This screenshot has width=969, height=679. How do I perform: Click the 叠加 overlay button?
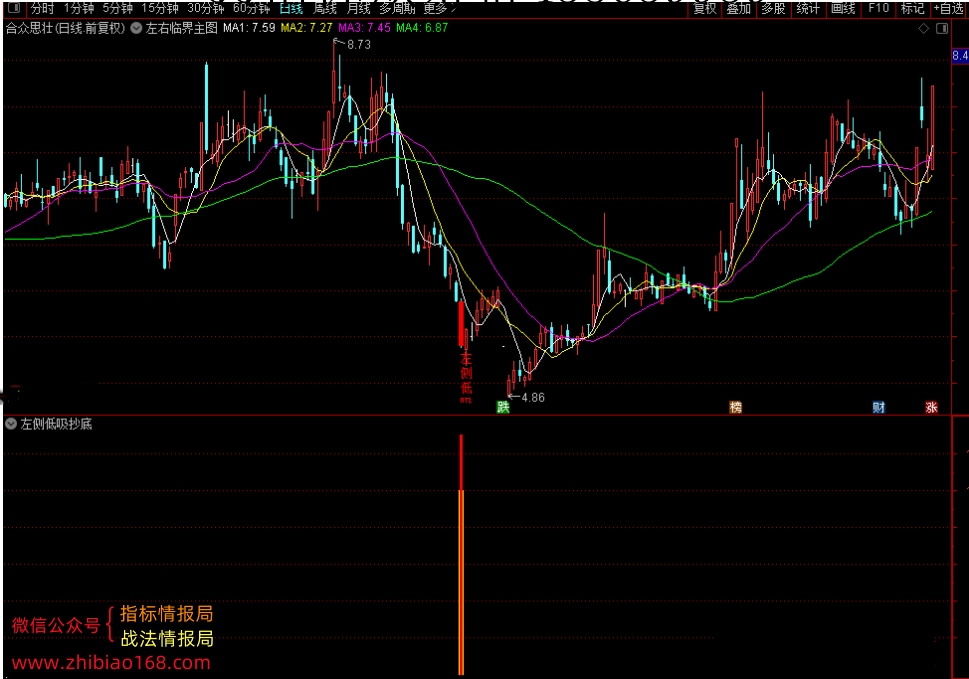[738, 9]
